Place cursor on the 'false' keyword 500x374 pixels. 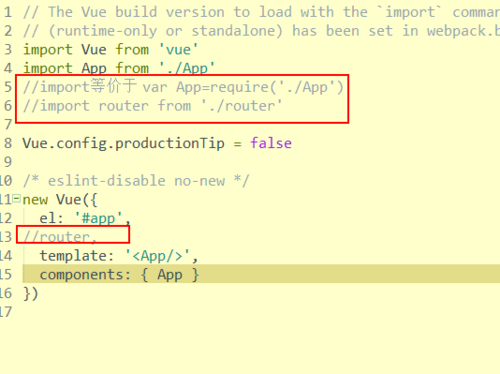click(271, 143)
